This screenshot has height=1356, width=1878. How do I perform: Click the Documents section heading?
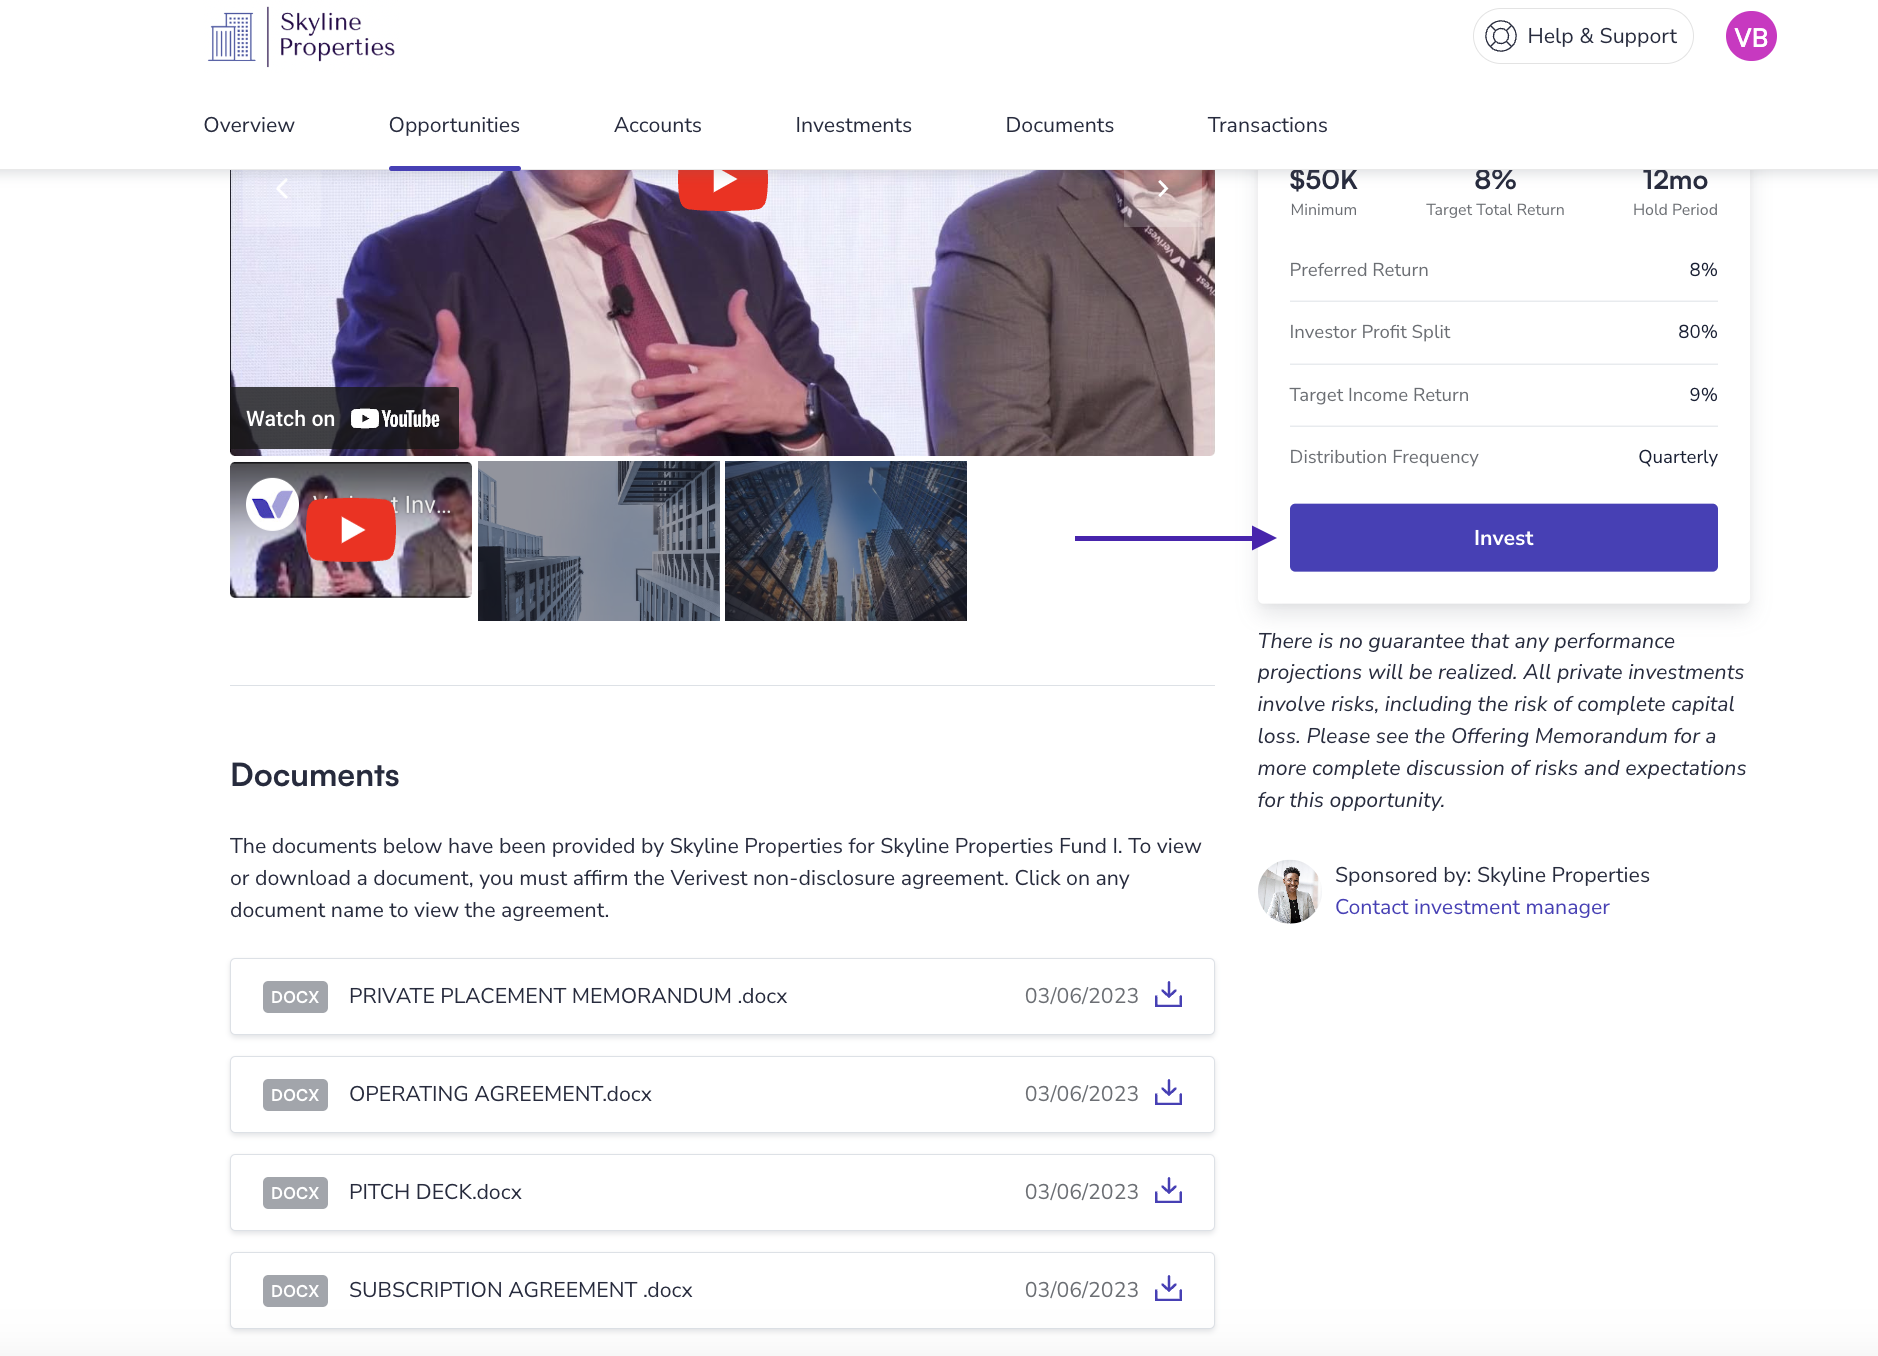(x=315, y=776)
